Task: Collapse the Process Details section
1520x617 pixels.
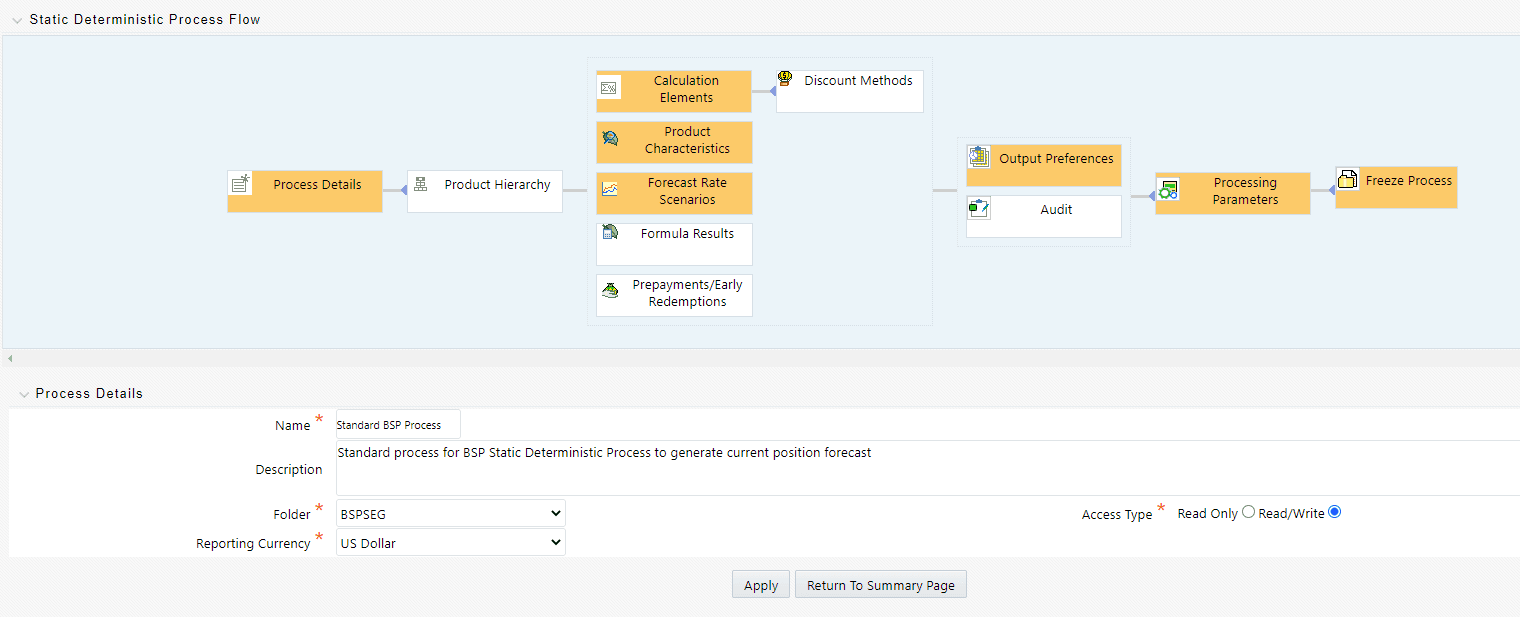Action: point(24,394)
